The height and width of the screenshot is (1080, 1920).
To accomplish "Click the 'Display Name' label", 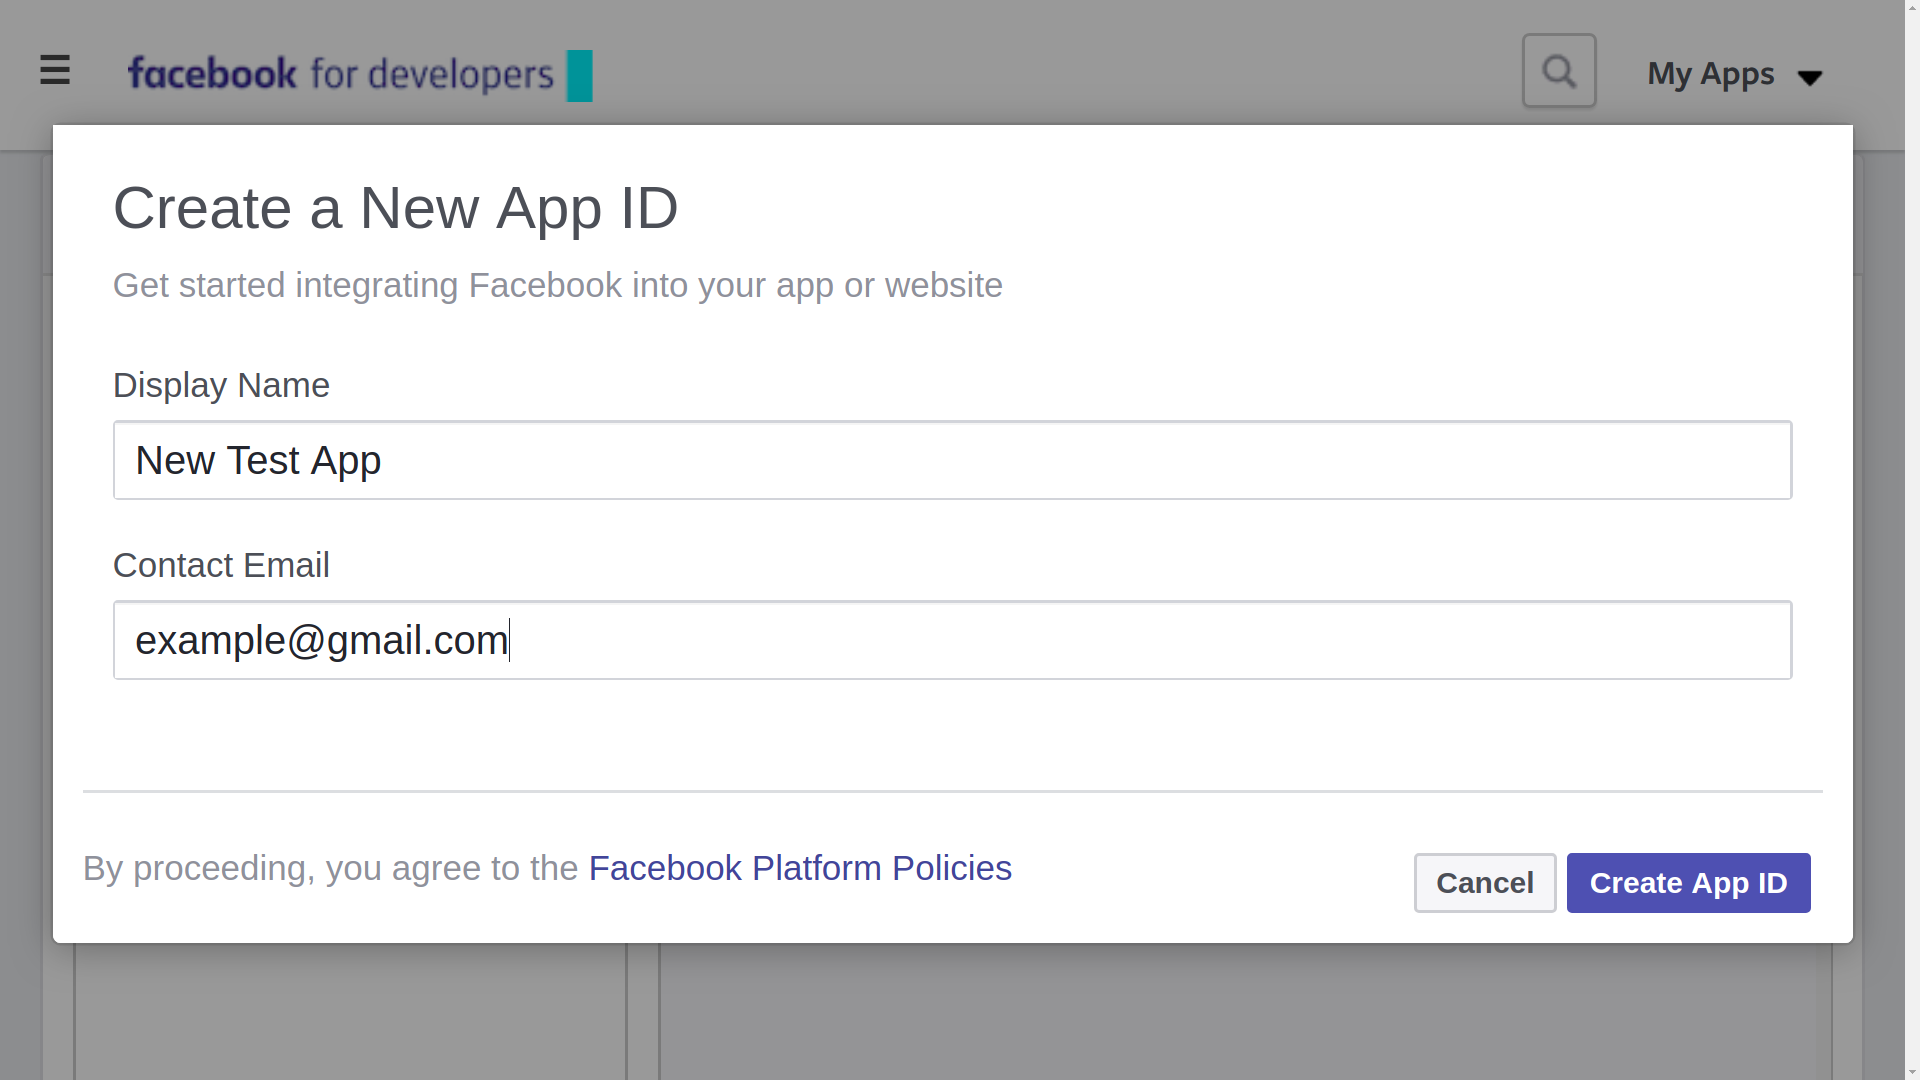I will tap(221, 386).
